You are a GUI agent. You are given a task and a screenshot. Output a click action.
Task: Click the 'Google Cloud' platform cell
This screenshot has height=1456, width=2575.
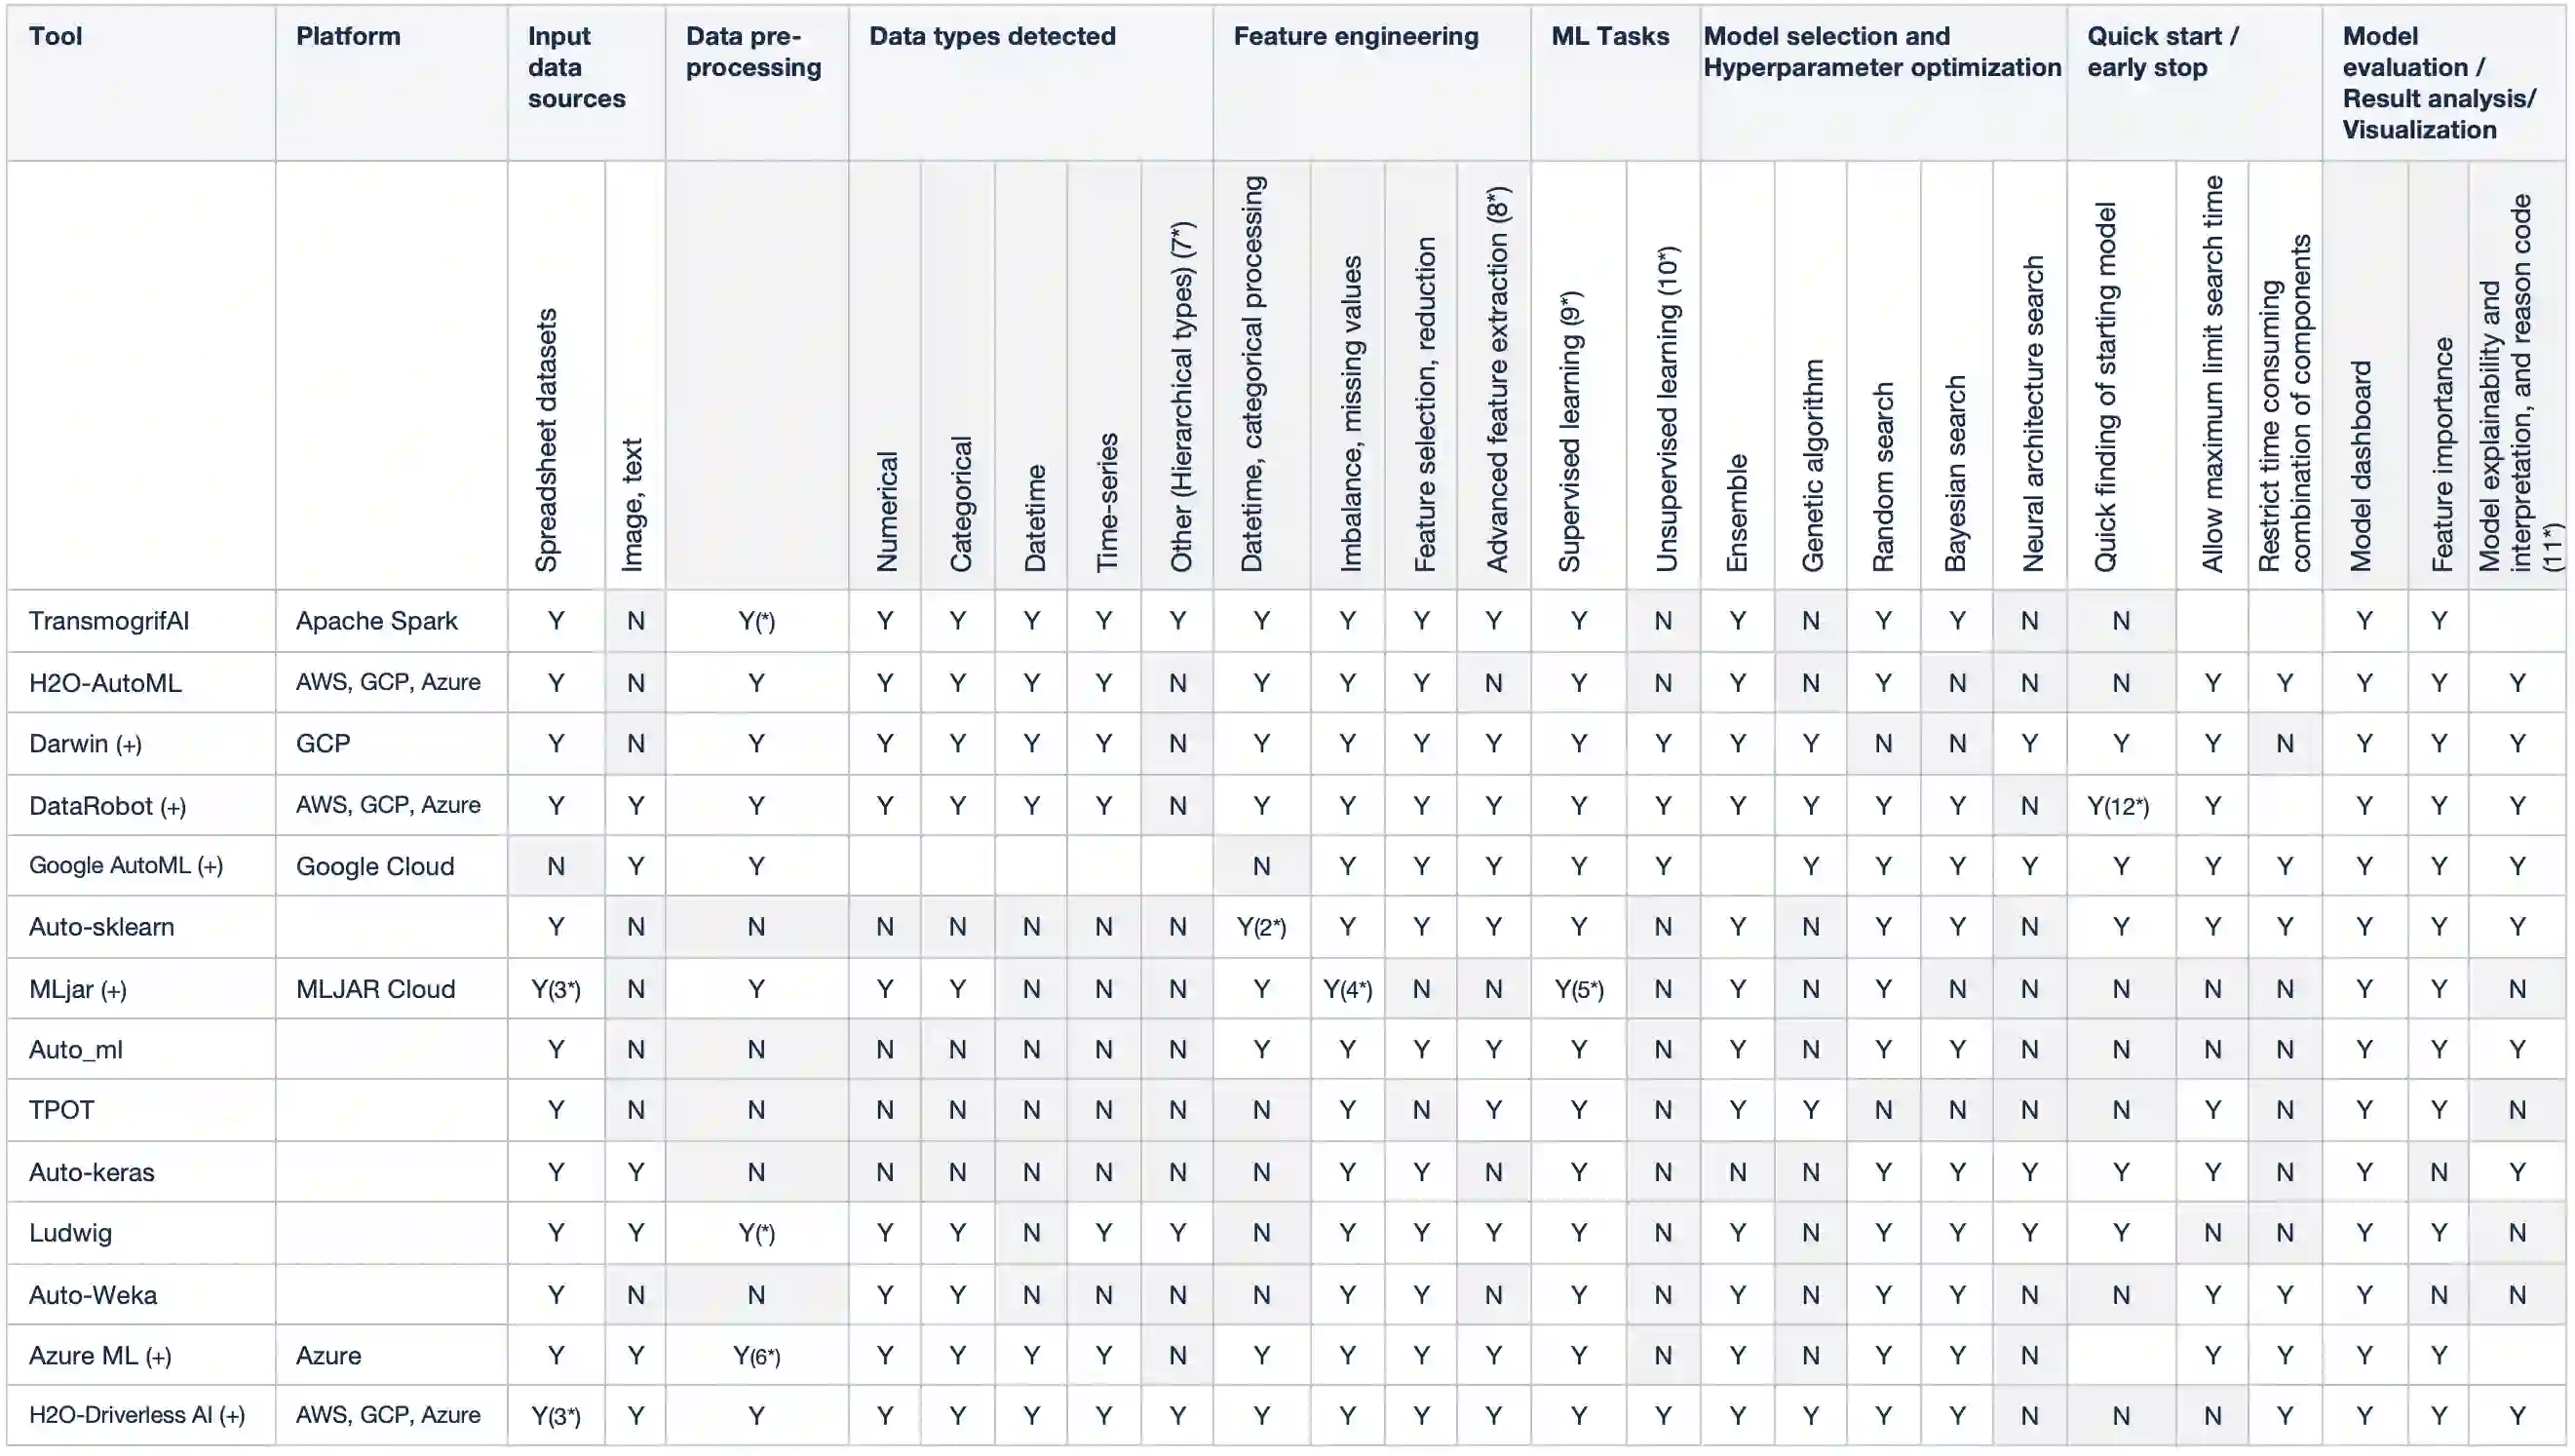point(374,867)
